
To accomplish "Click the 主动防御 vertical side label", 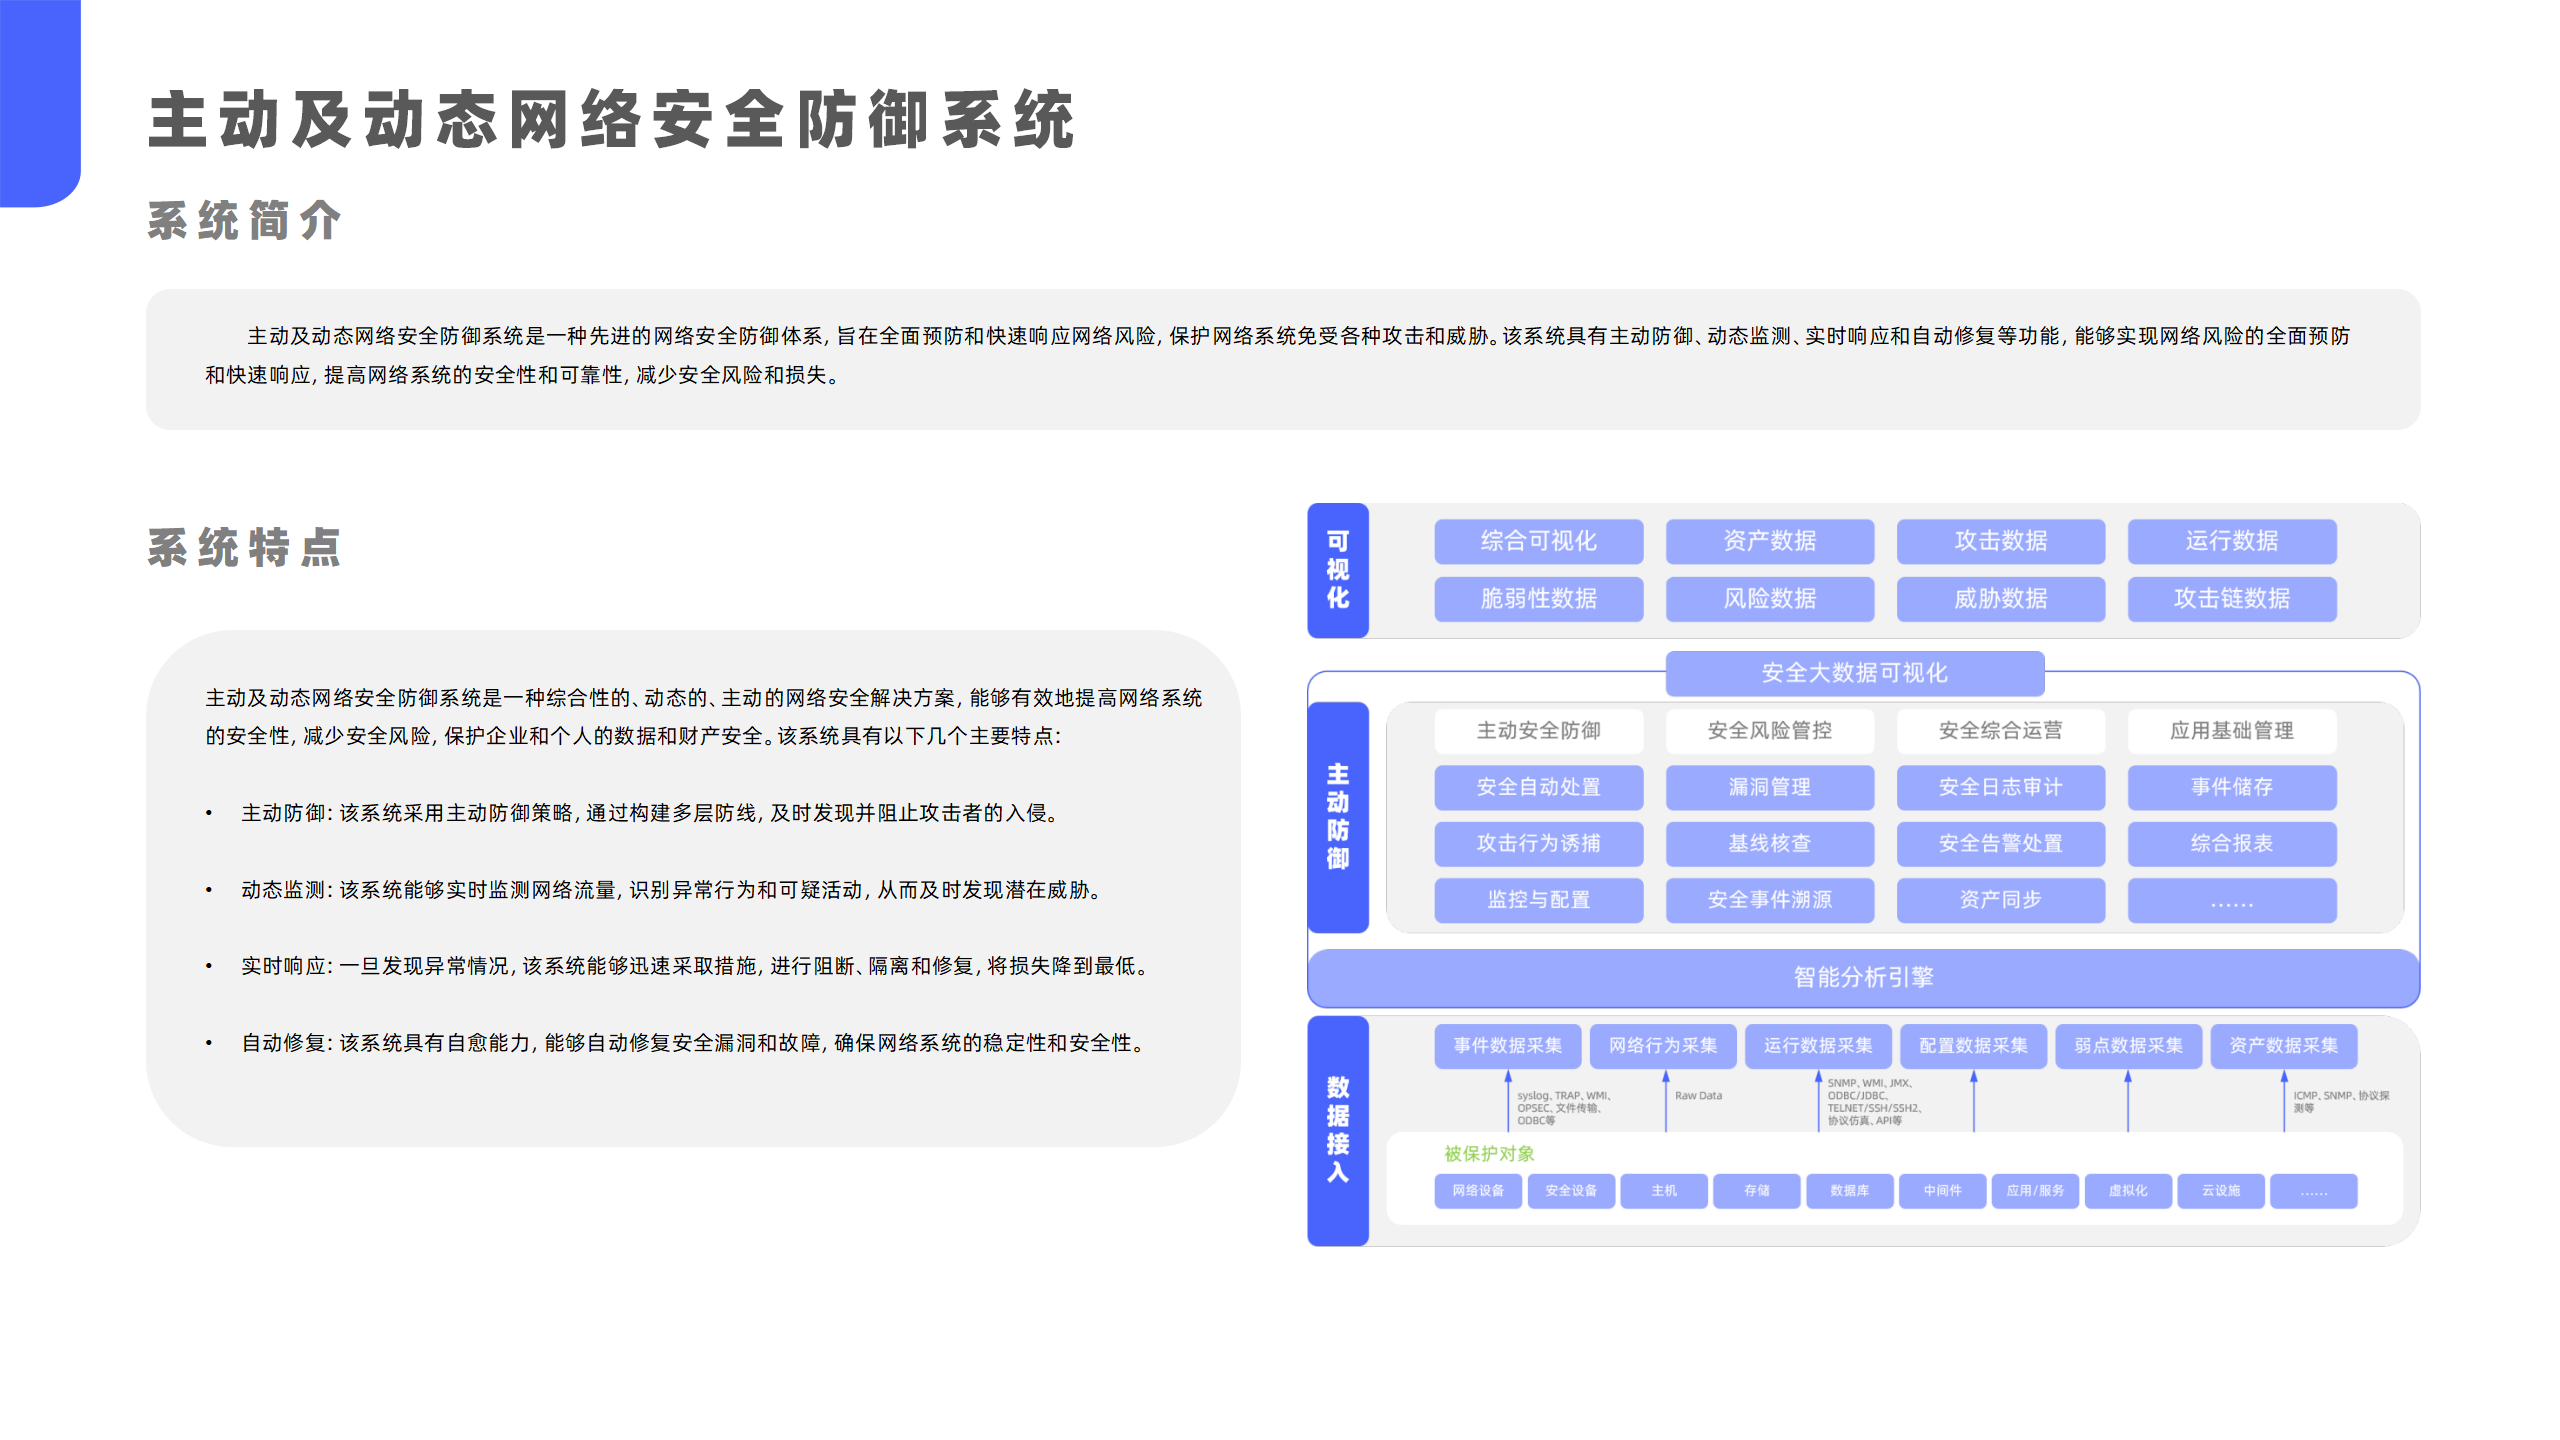I will [1338, 817].
